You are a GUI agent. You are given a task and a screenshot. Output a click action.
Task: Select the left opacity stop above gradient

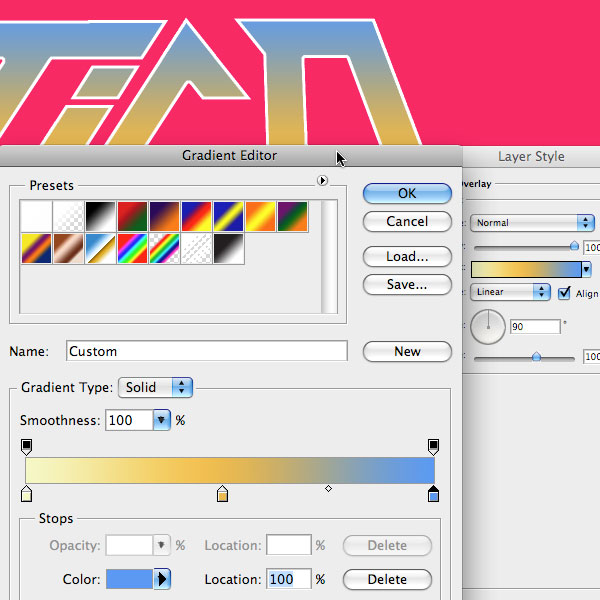[x=26, y=447]
